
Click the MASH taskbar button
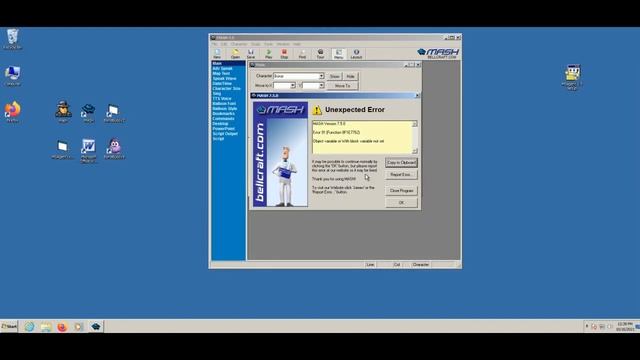(96, 327)
